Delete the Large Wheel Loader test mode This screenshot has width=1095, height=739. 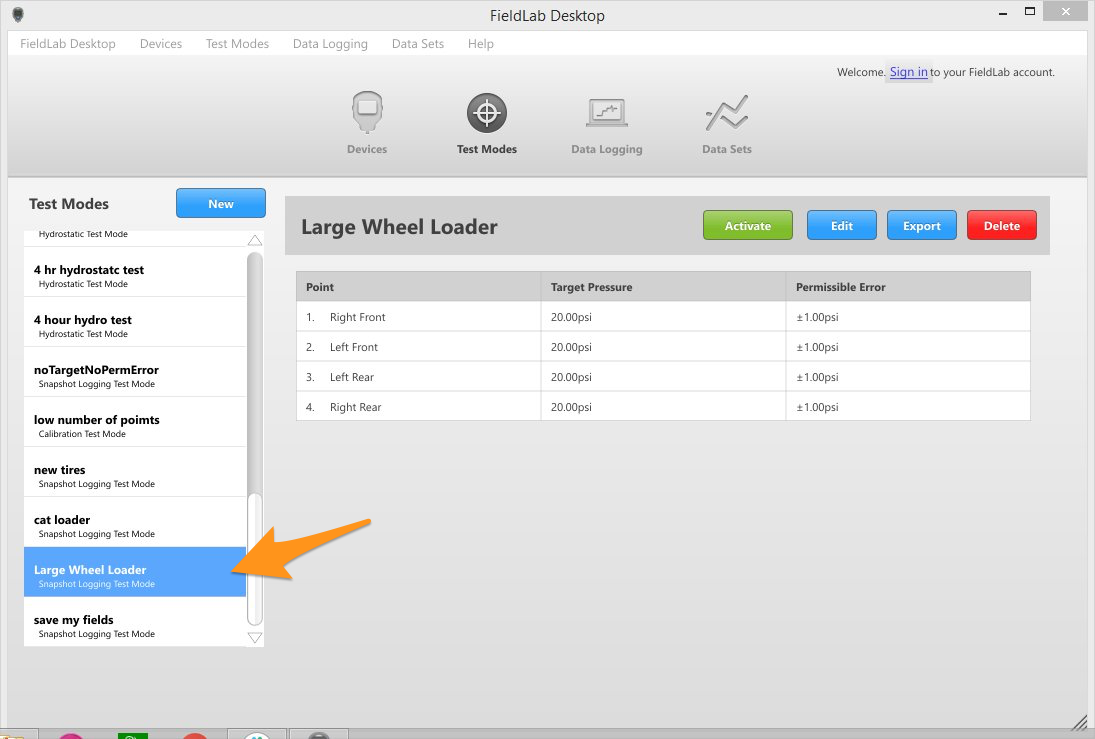click(1001, 226)
